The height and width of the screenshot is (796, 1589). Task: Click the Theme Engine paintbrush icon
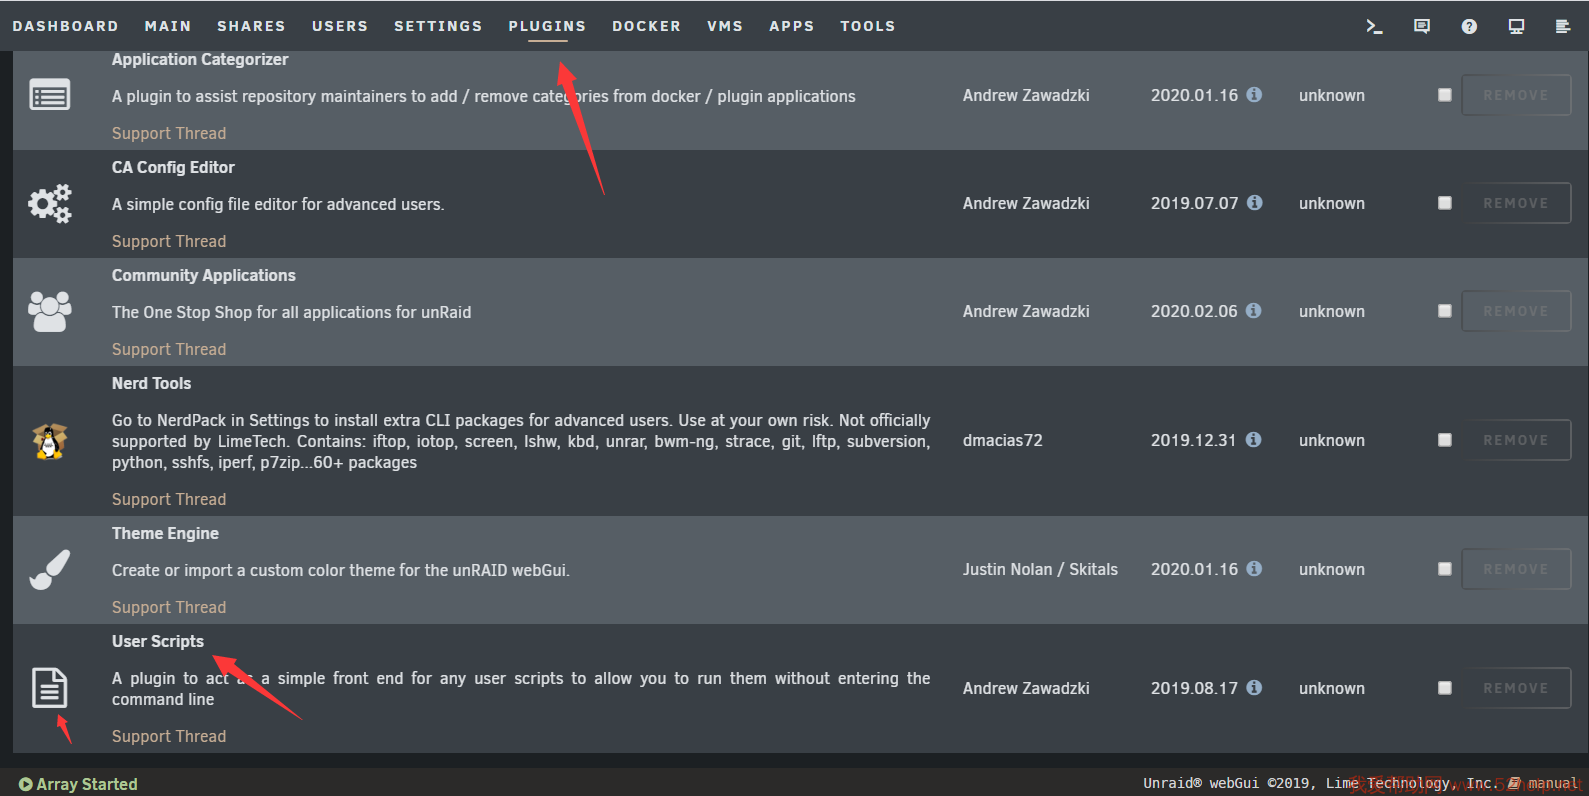pyautogui.click(x=49, y=570)
